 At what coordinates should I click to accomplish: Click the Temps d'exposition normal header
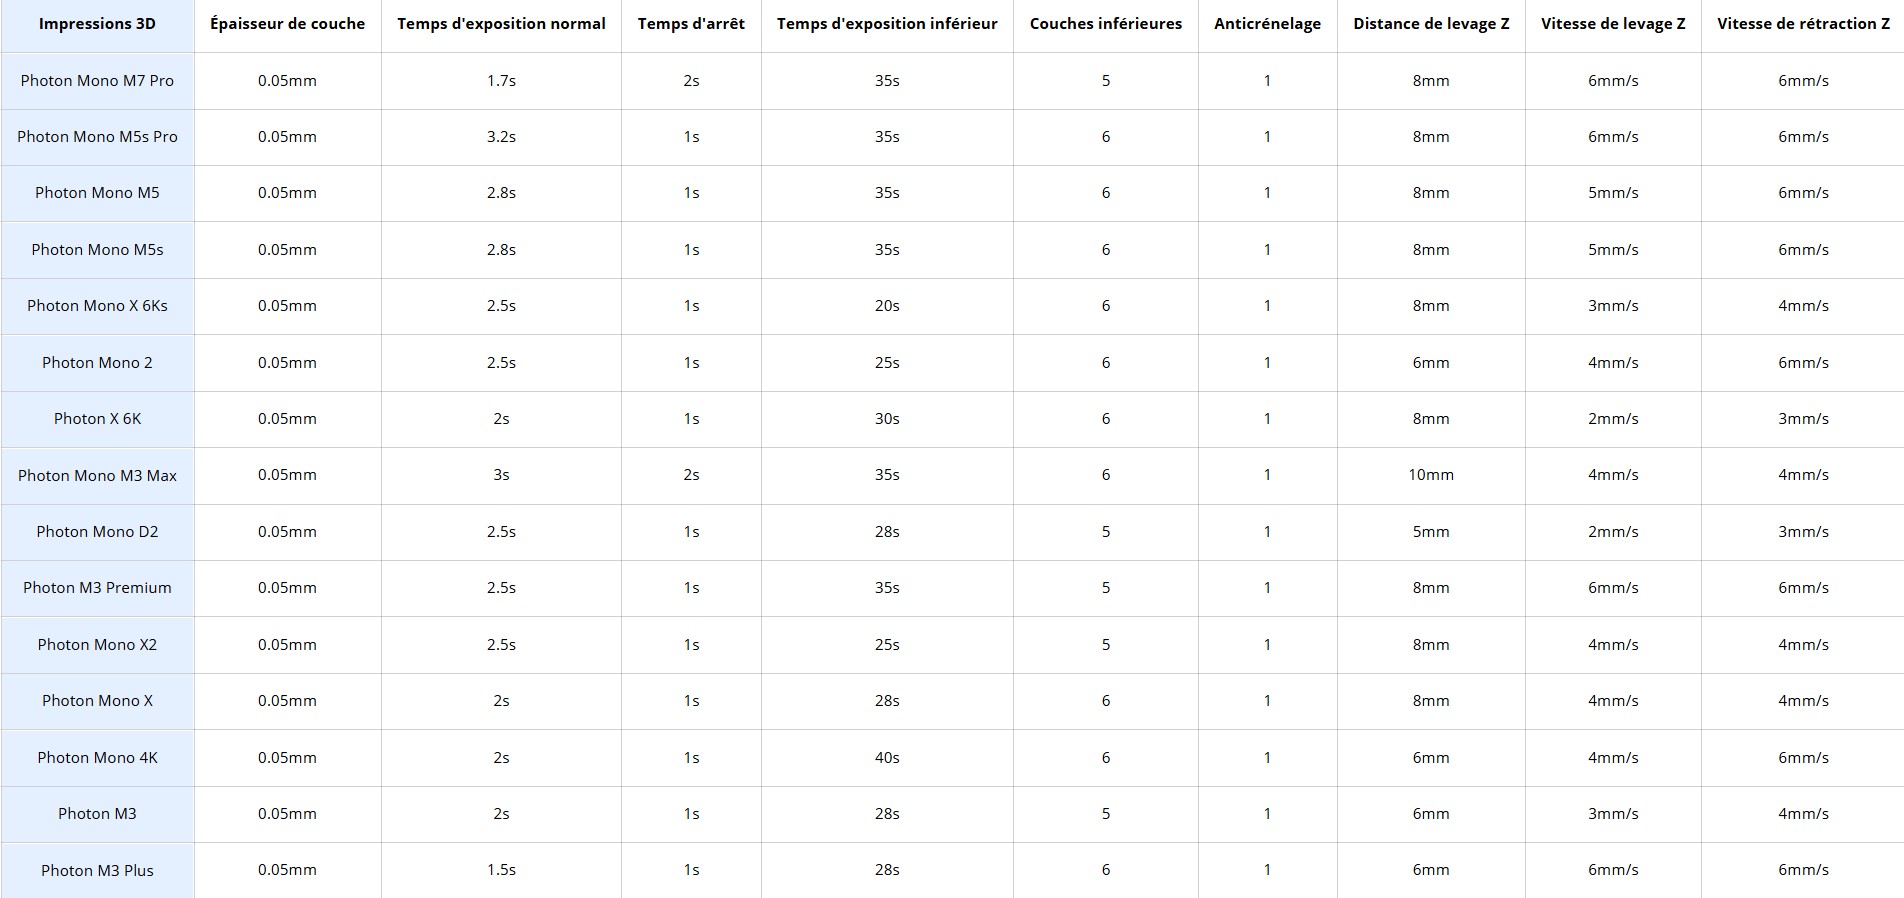(501, 24)
